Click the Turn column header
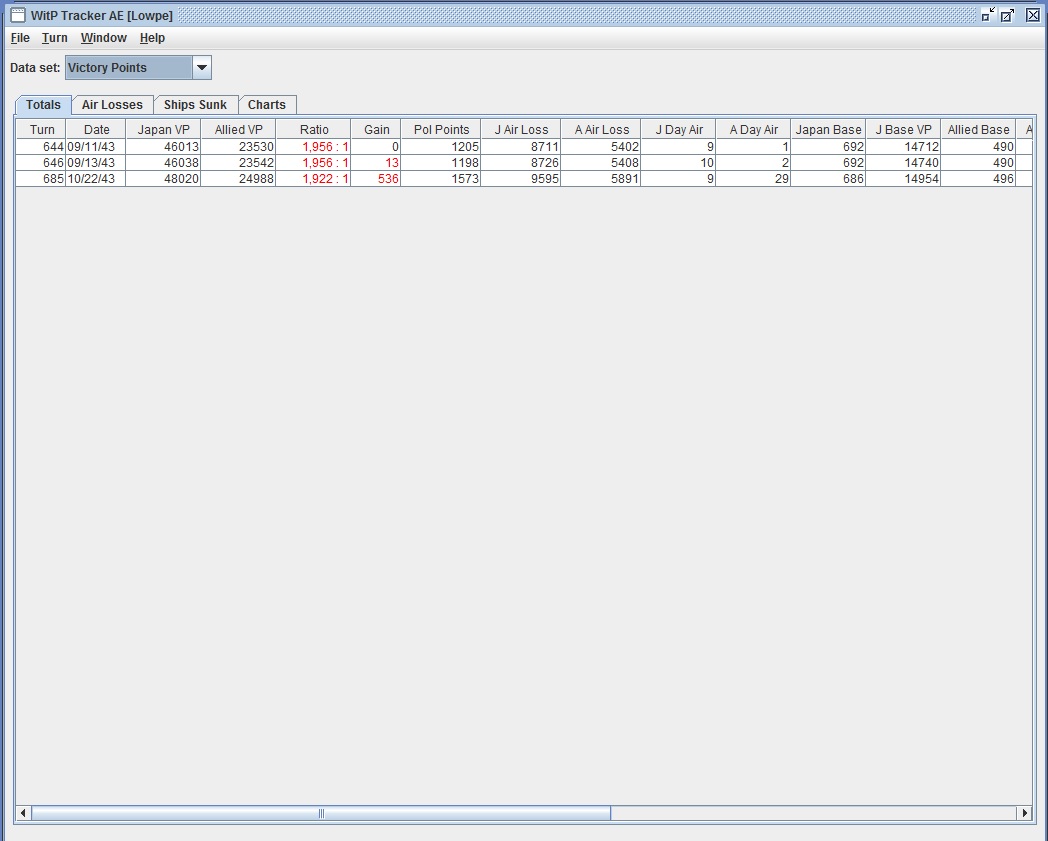Image resolution: width=1048 pixels, height=841 pixels. coord(41,130)
